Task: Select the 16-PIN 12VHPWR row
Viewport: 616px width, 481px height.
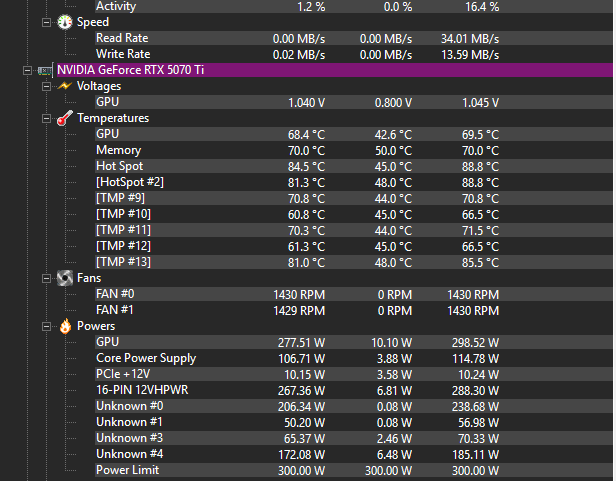Action: pyautogui.click(x=354, y=390)
